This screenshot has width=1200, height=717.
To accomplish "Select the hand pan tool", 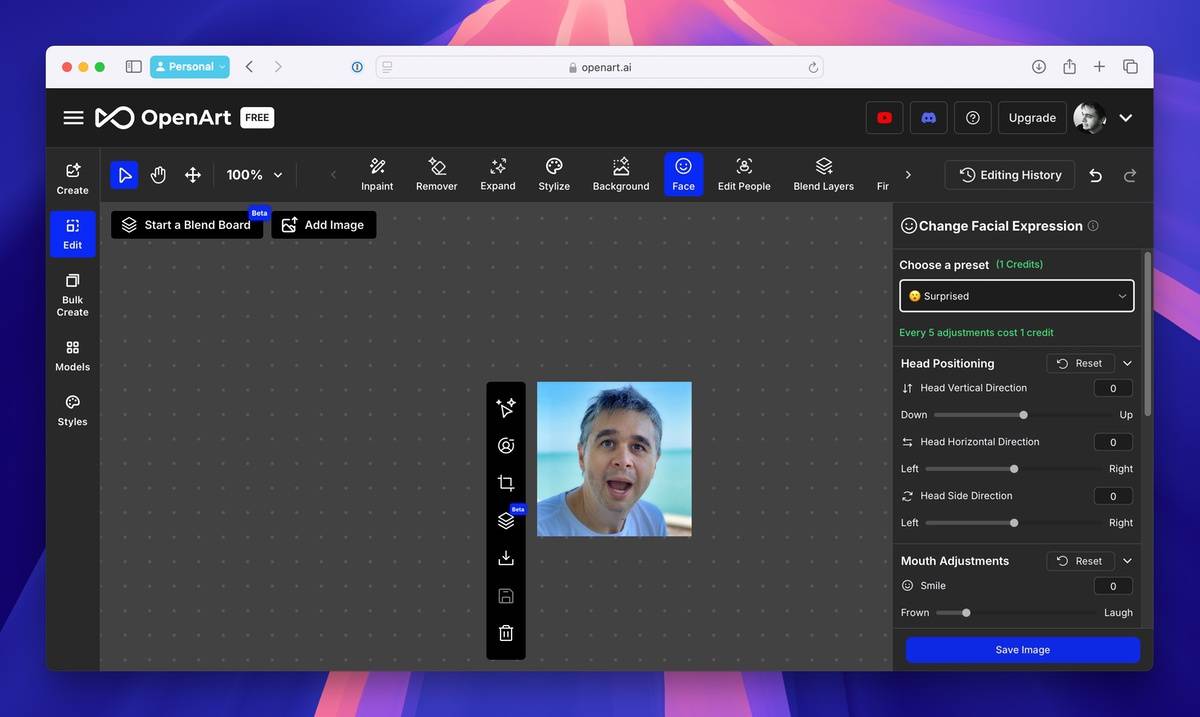I will click(158, 175).
